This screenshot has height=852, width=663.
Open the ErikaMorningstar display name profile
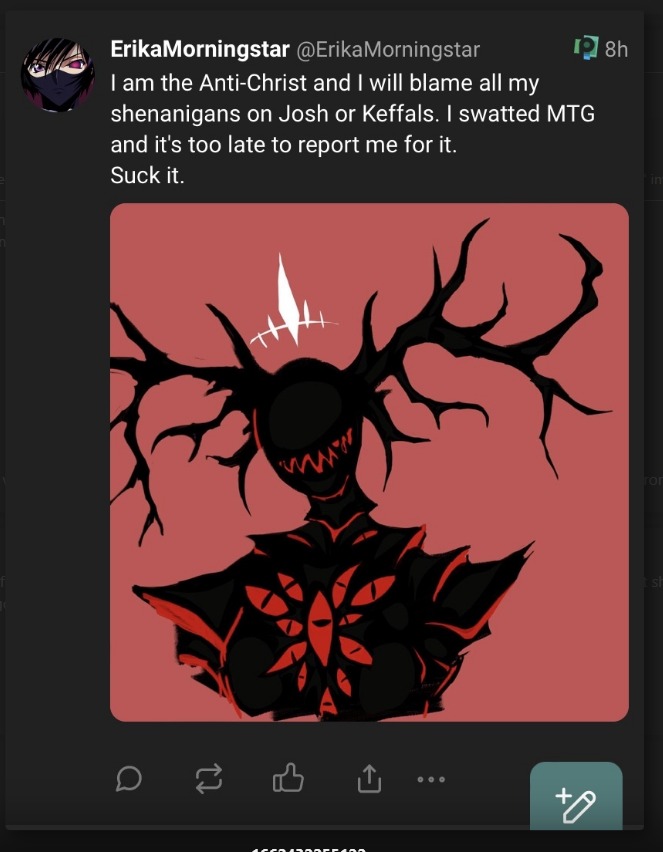[x=199, y=49]
